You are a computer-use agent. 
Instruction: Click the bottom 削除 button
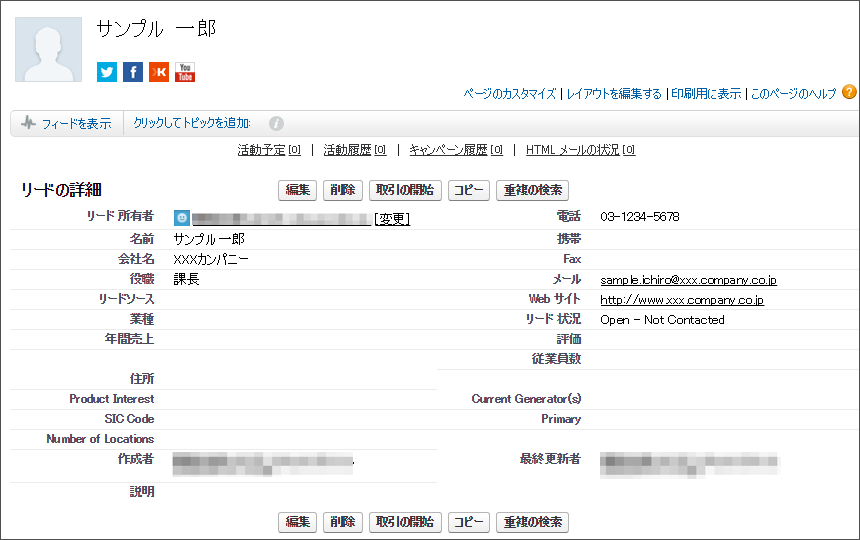coord(343,522)
